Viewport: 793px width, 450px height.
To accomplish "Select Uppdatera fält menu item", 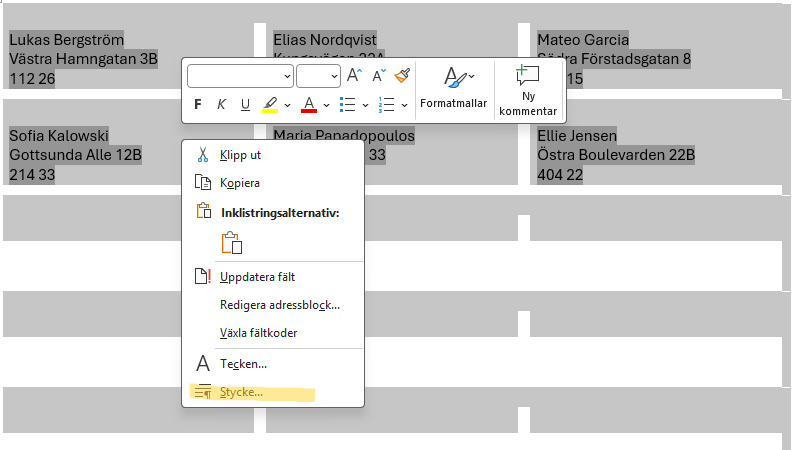I will [273, 277].
